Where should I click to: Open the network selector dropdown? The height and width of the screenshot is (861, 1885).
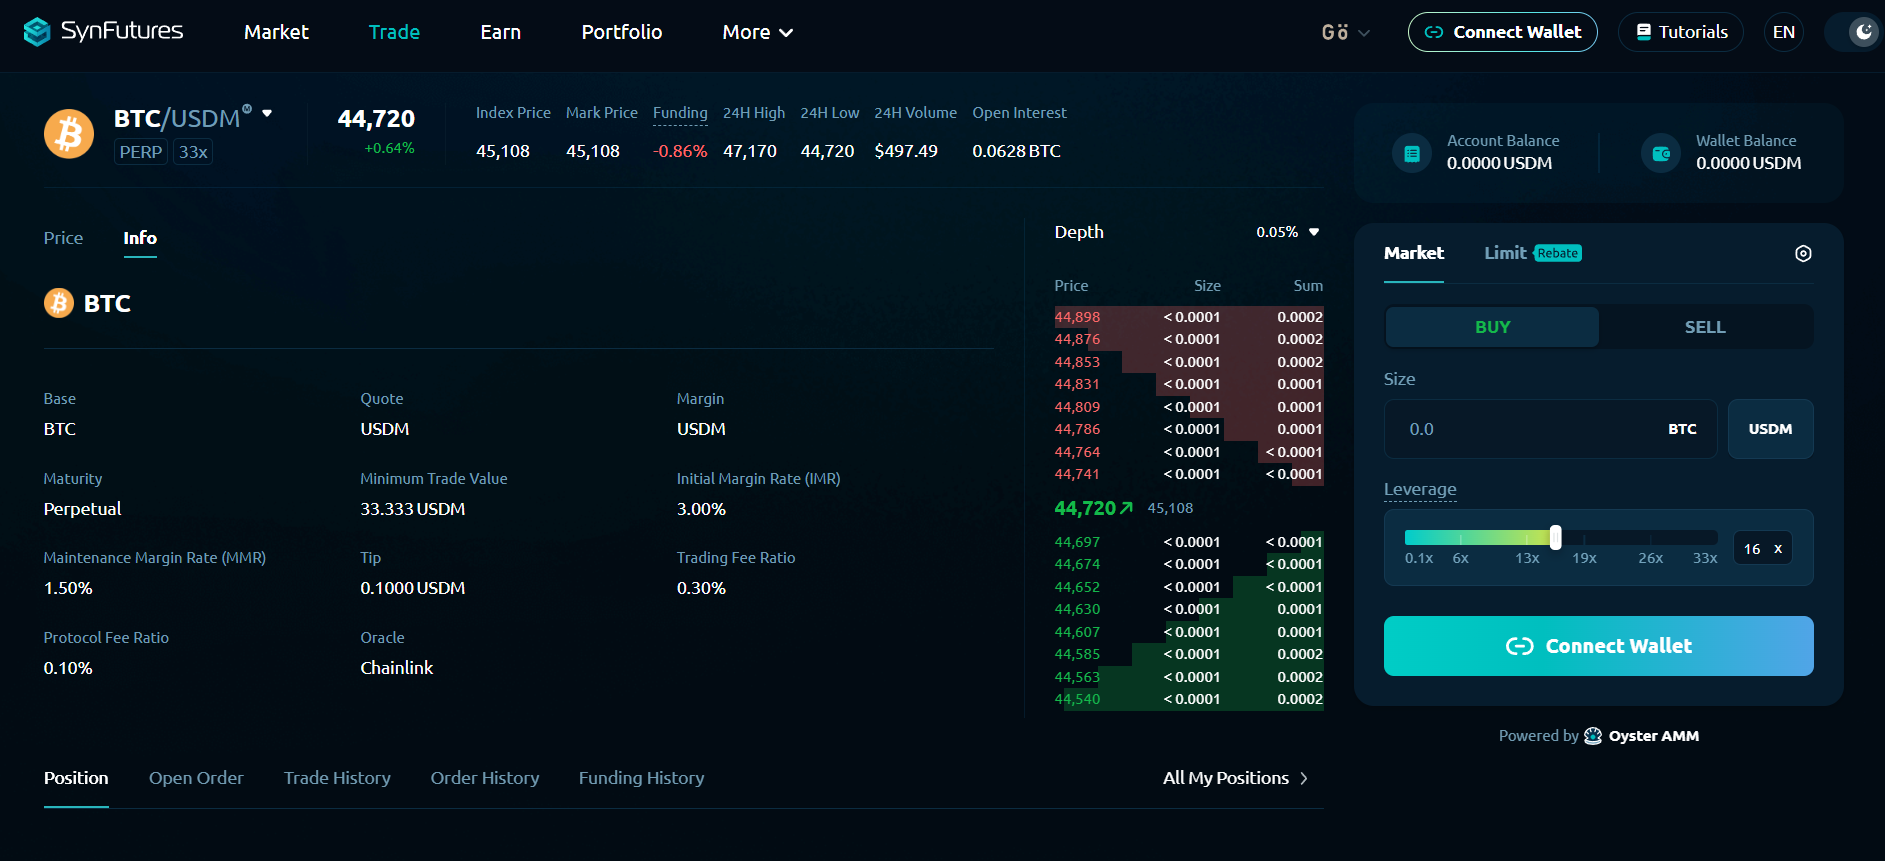click(1345, 32)
